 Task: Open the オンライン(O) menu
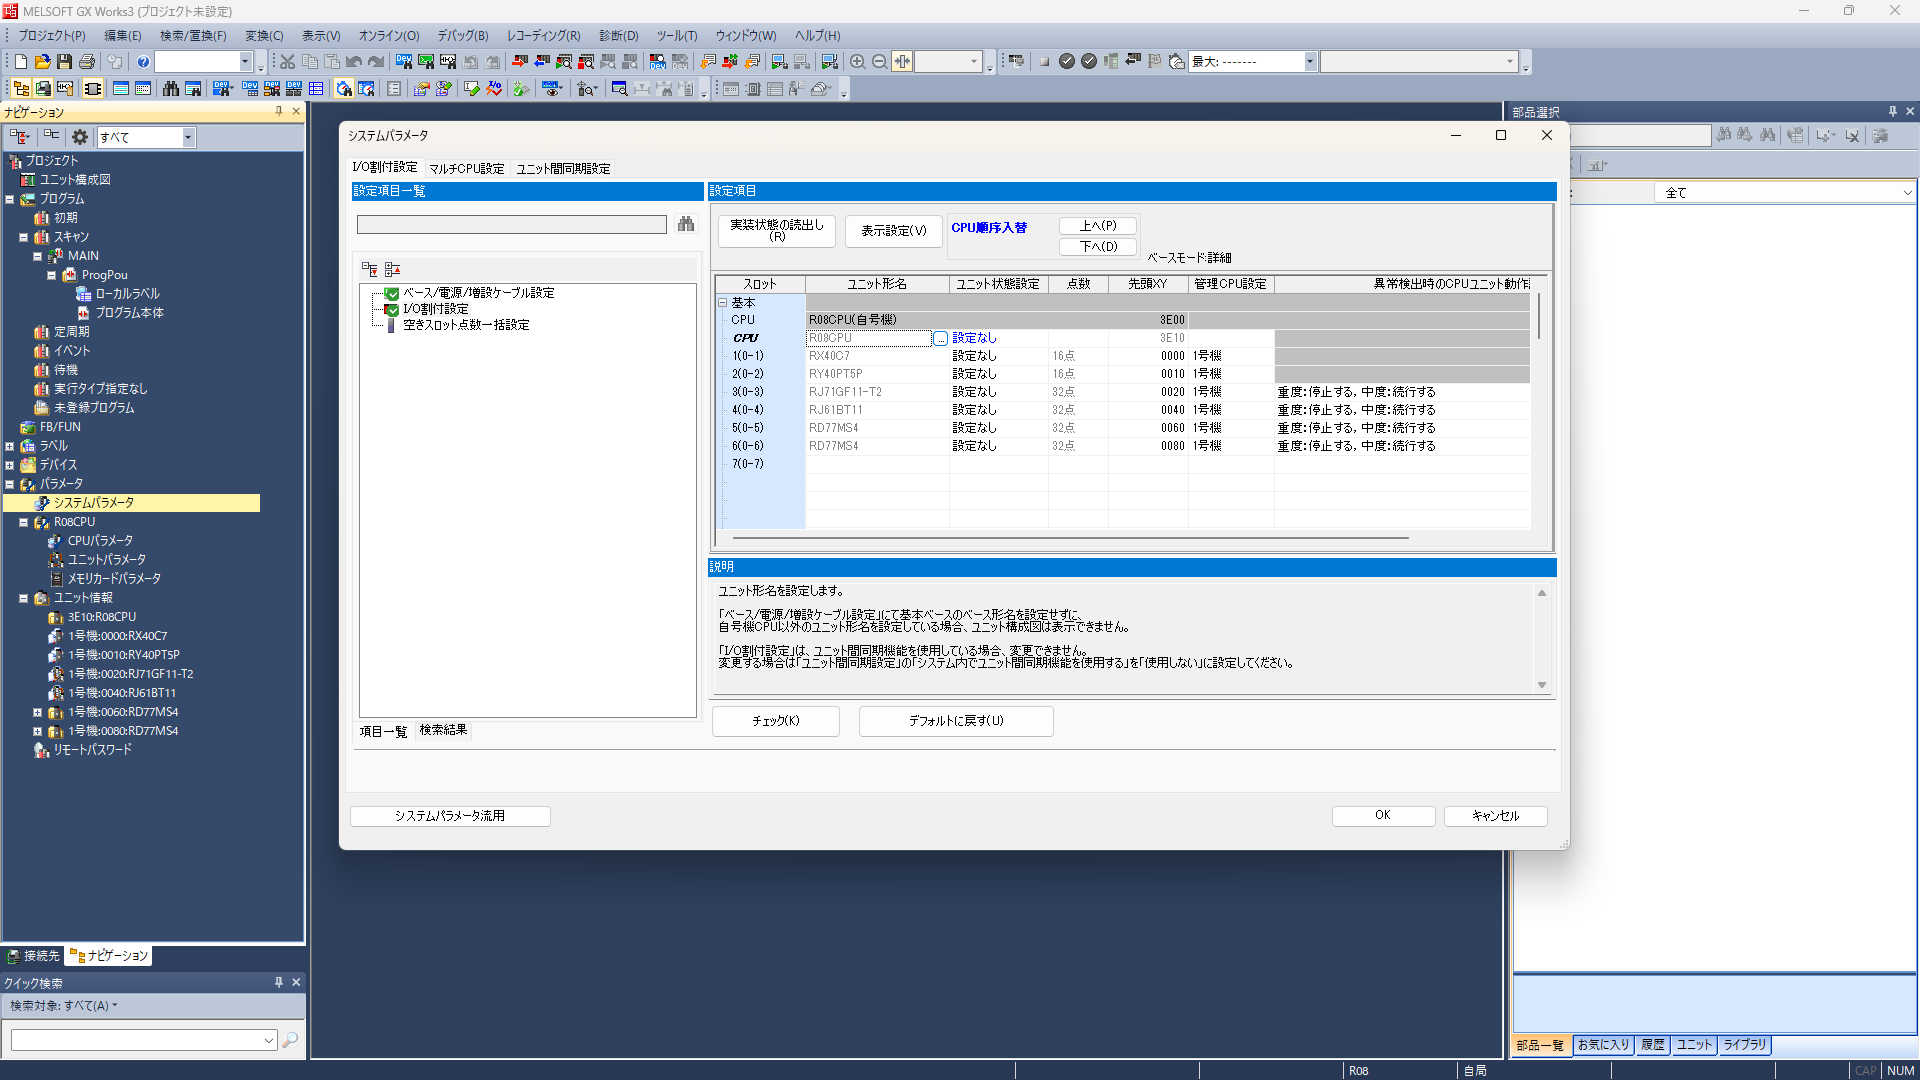(388, 35)
